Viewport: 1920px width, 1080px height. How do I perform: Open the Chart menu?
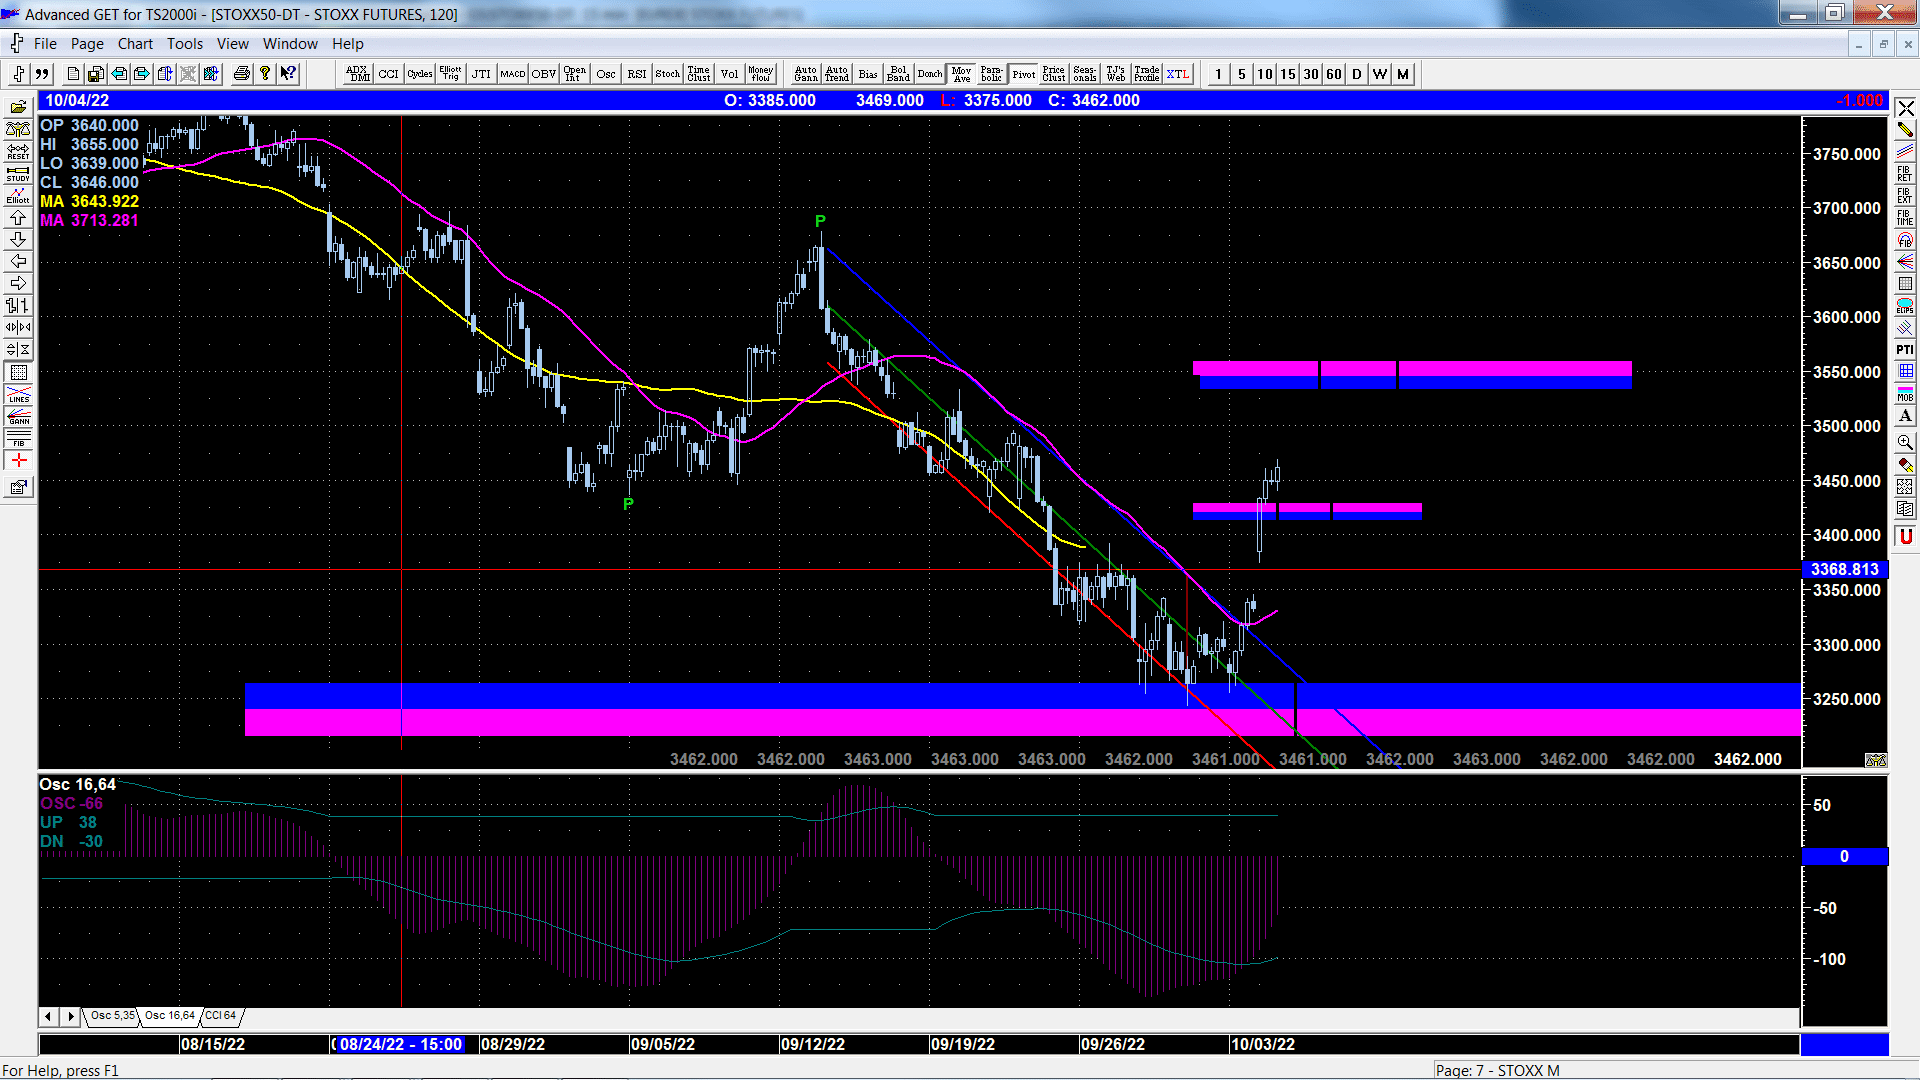coord(135,44)
